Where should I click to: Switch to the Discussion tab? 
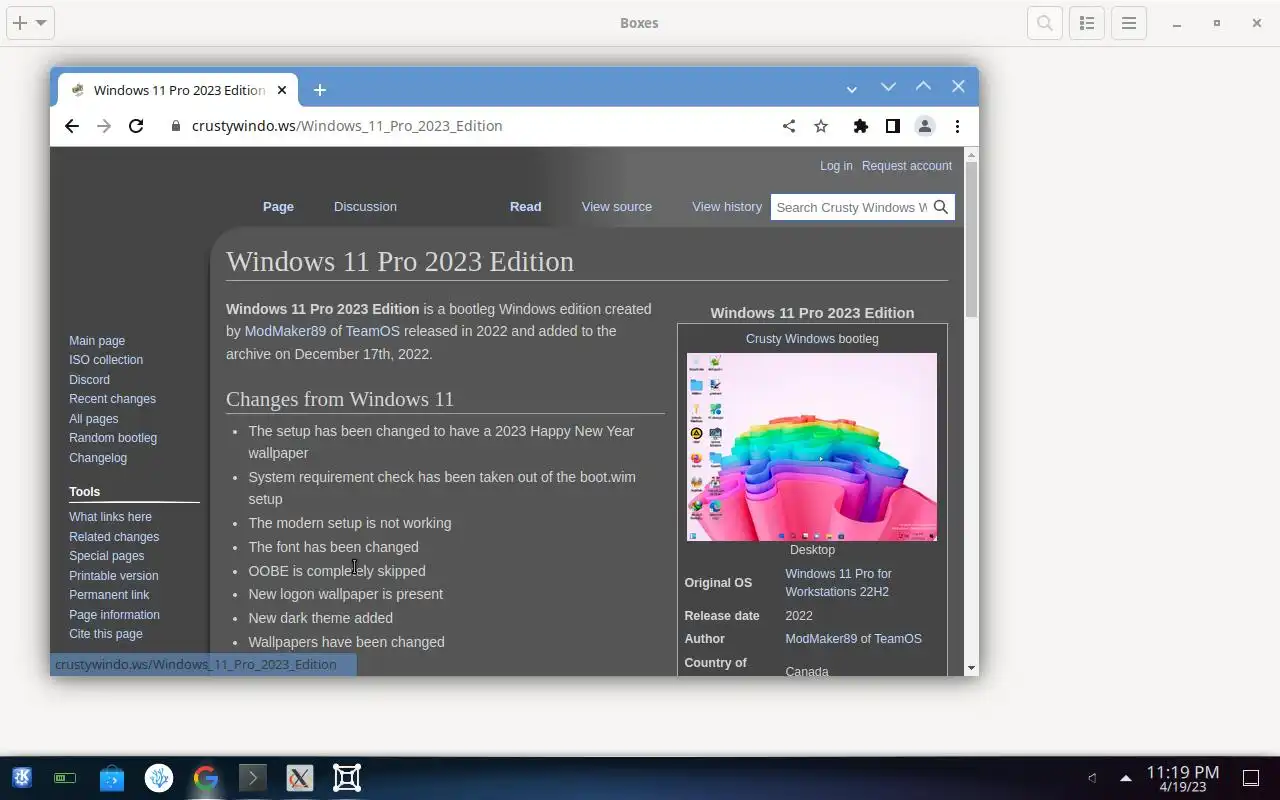point(365,206)
